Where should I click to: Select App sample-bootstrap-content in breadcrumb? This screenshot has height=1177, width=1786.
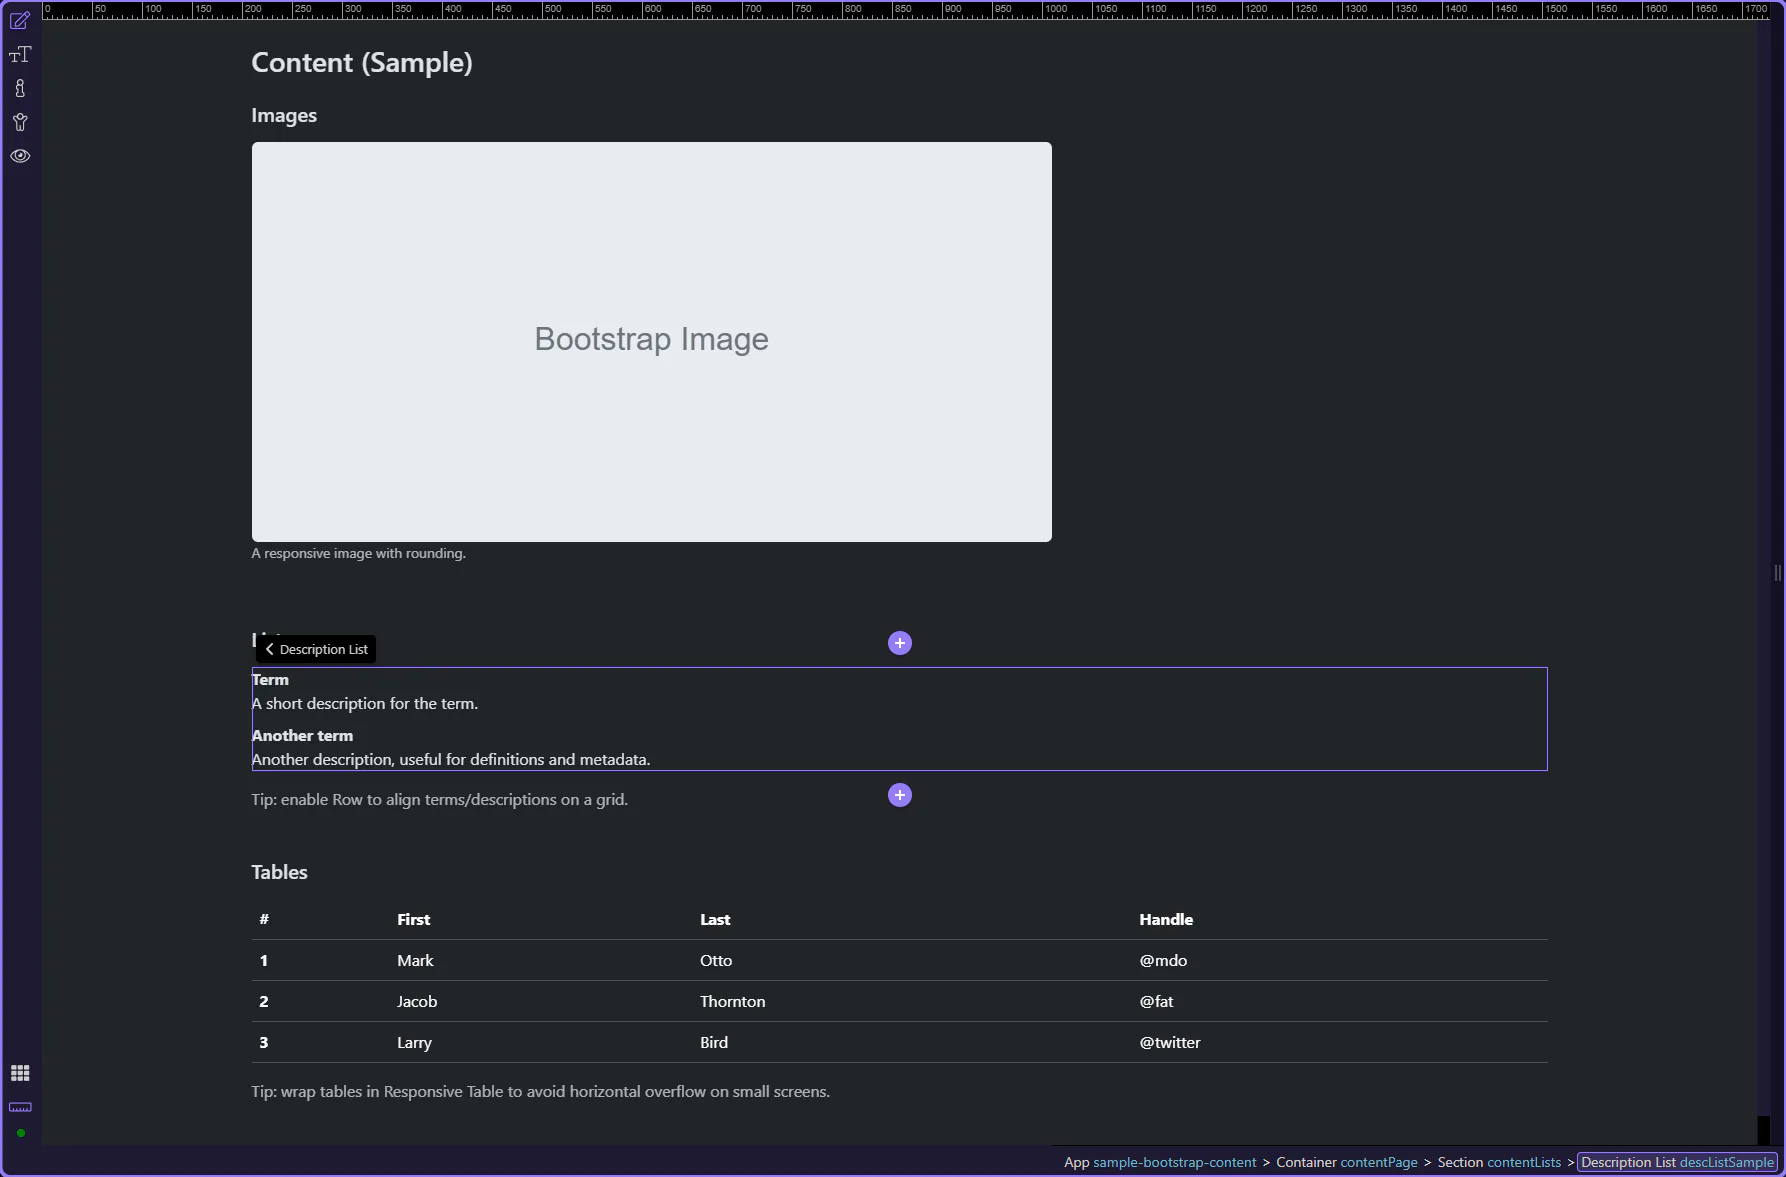click(1160, 1162)
